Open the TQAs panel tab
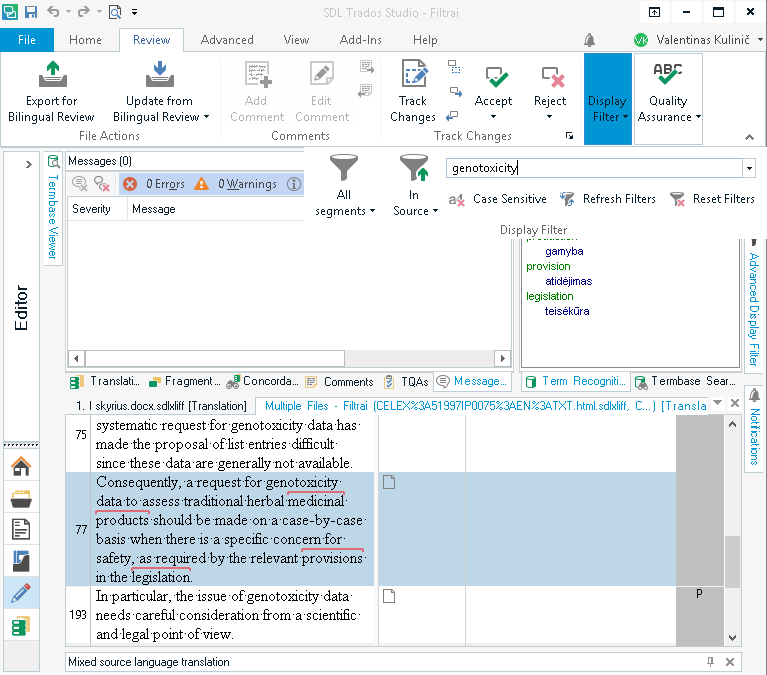The image size is (767, 675). tap(406, 382)
